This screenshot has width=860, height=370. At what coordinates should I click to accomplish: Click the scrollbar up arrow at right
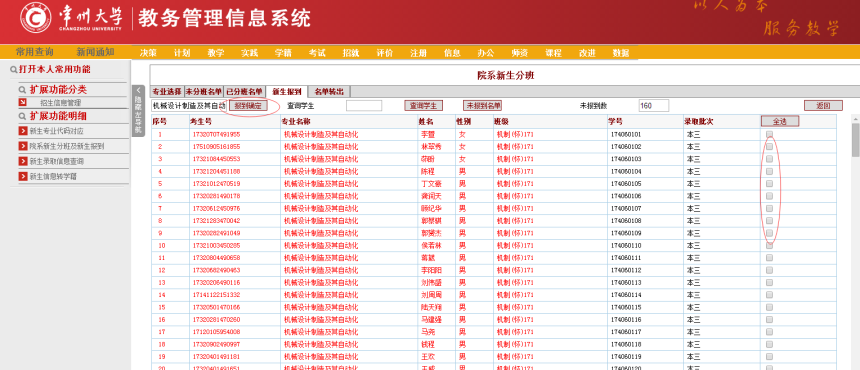[x=856, y=118]
